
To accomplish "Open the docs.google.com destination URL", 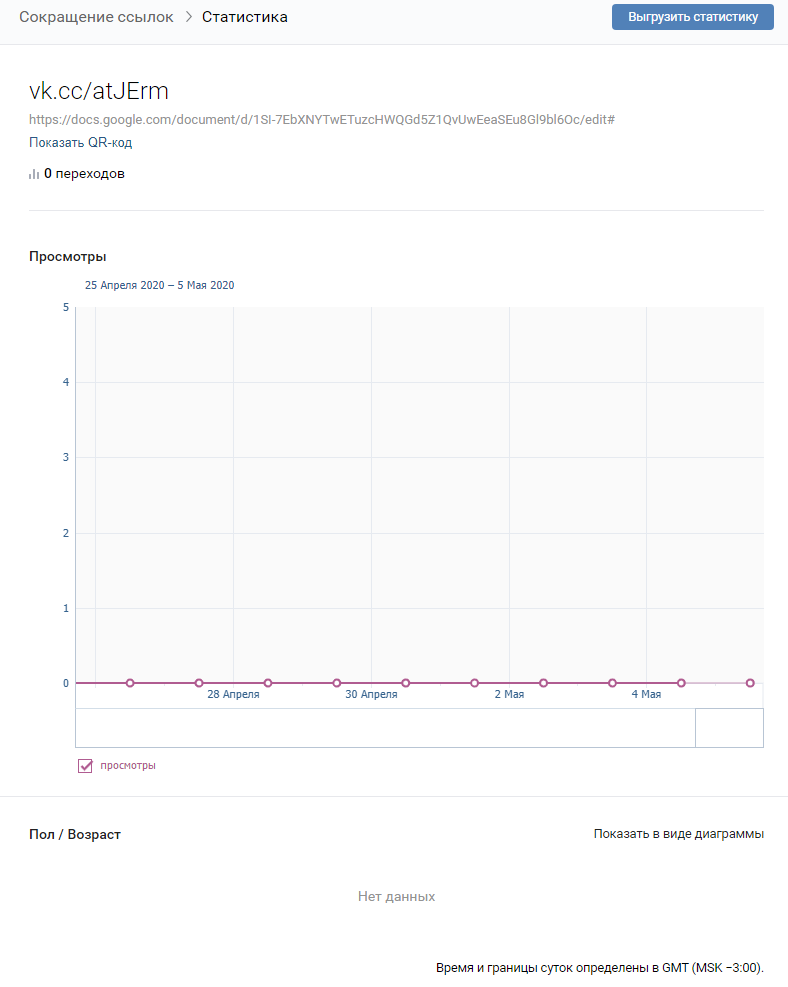I will (x=321, y=119).
